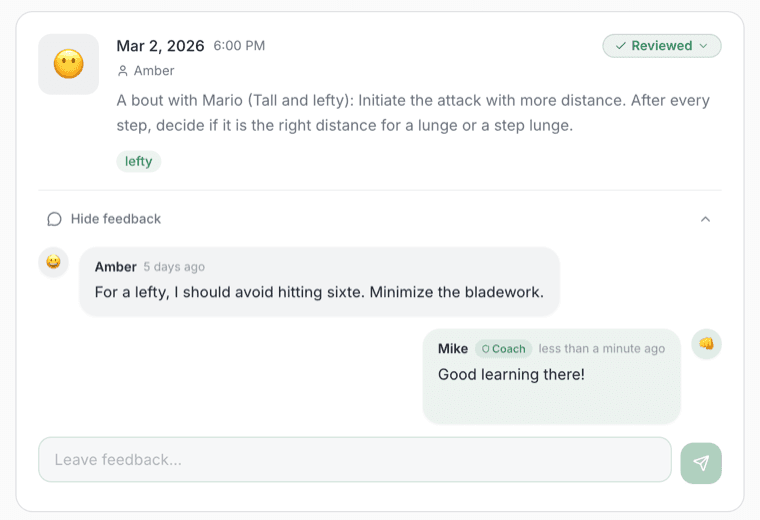Open the Reviewed status dropdown
The width and height of the screenshot is (760, 520).
click(x=662, y=46)
